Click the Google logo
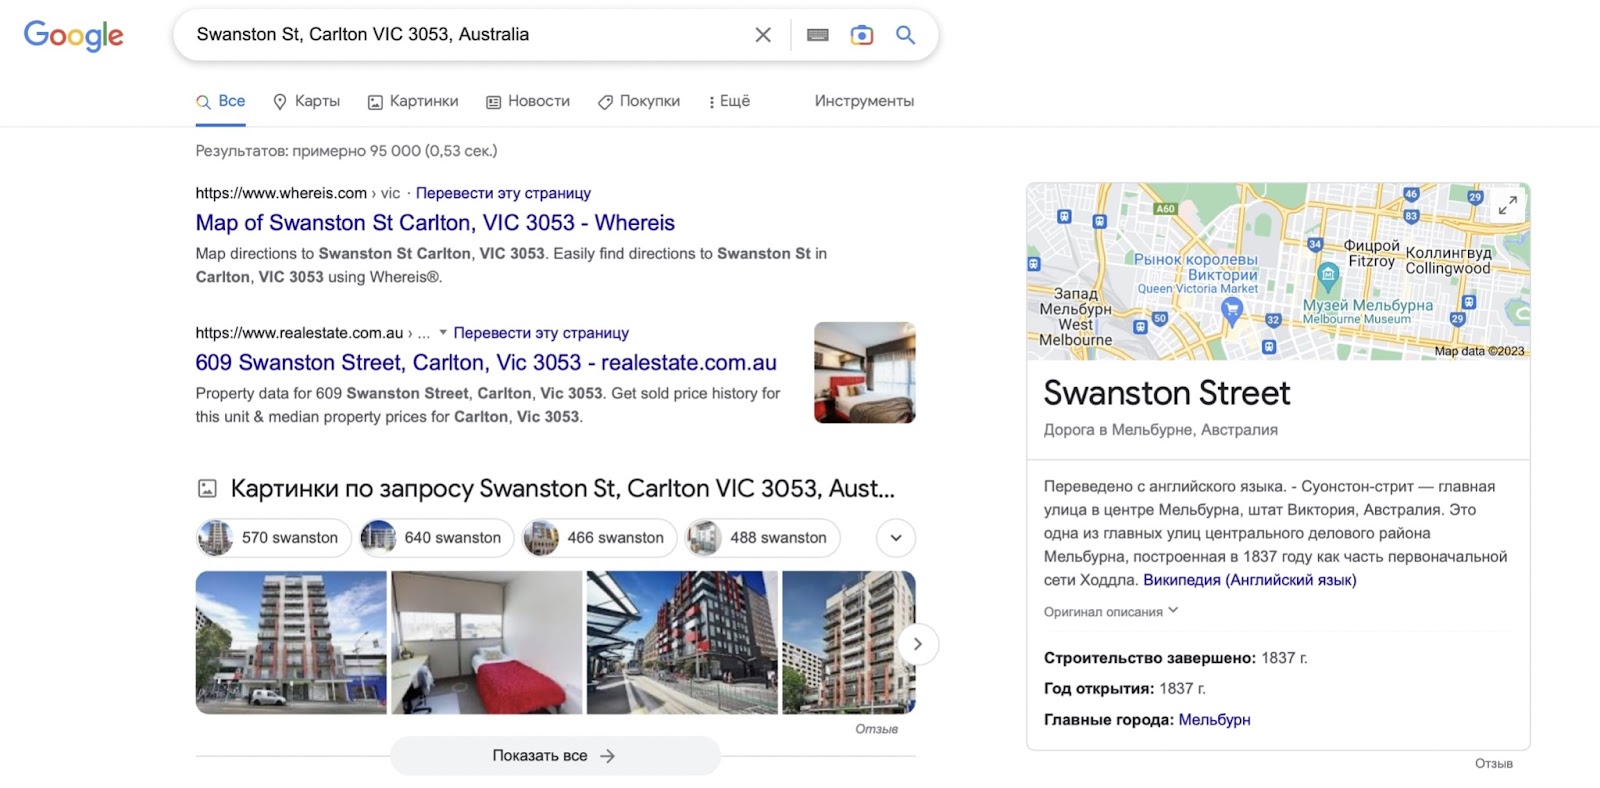 pos(73,35)
